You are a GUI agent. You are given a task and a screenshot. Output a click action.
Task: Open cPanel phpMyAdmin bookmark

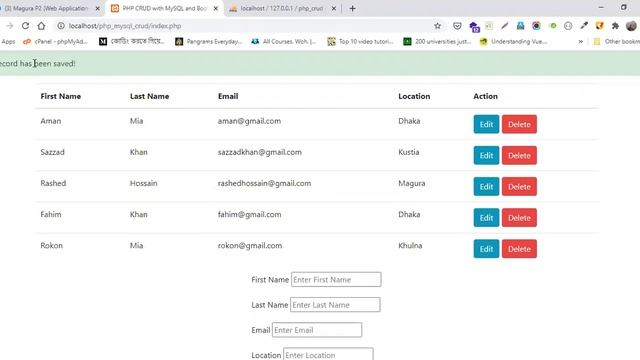[x=56, y=41]
